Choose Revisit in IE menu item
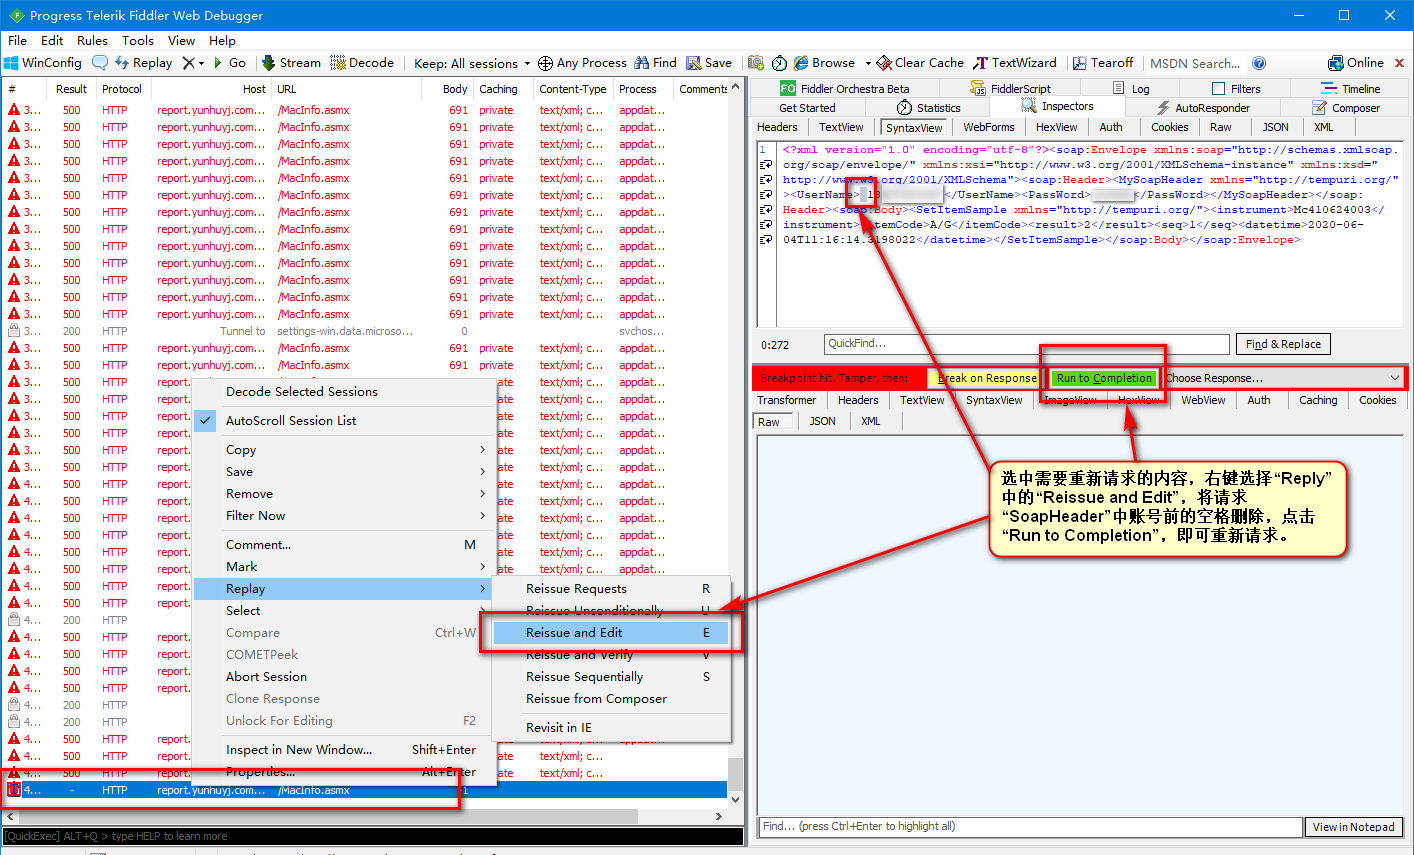The height and width of the screenshot is (855, 1414). pos(612,728)
